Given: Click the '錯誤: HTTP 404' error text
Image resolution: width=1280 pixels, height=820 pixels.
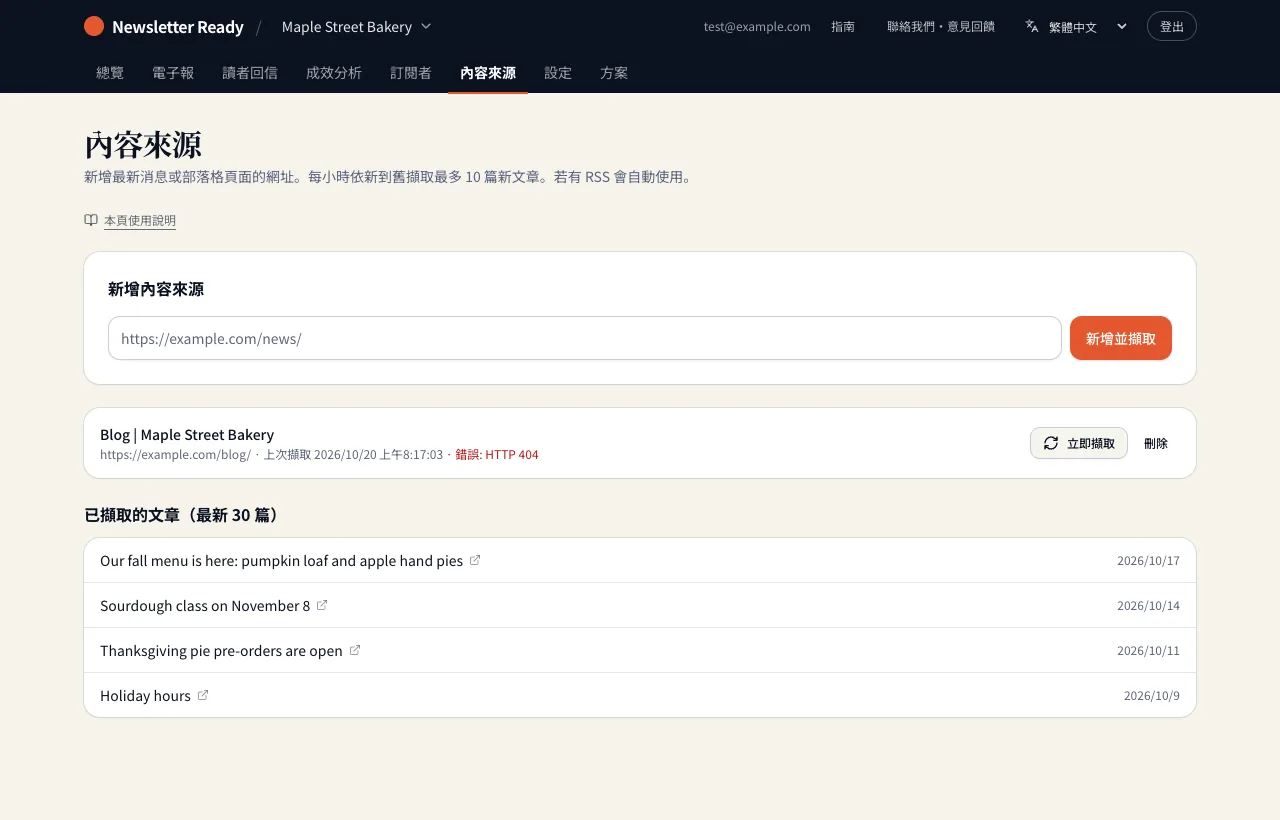Looking at the screenshot, I should point(497,454).
